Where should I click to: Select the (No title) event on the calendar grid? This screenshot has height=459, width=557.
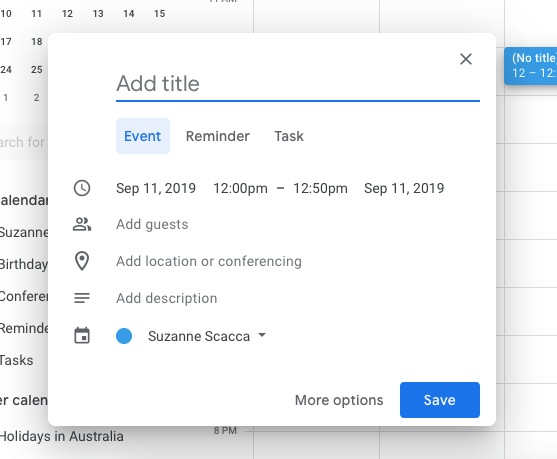point(530,66)
